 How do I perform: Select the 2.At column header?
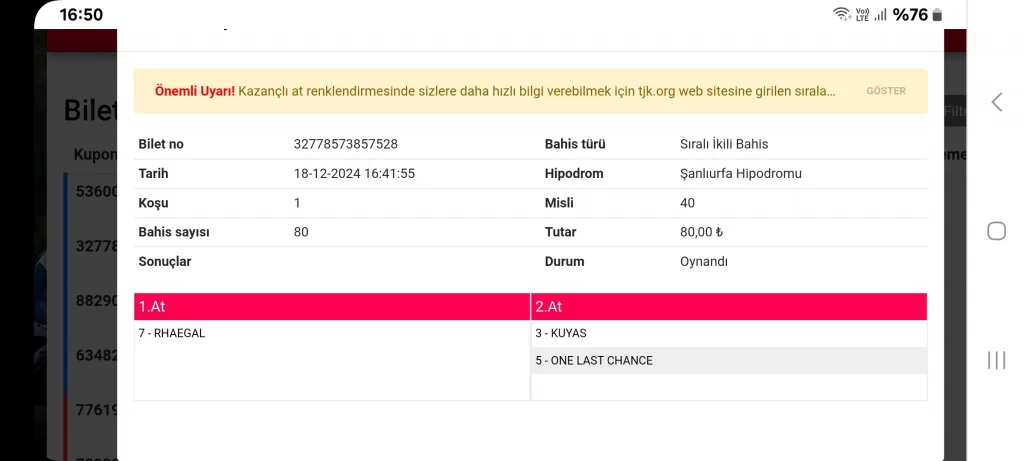[x=729, y=307]
